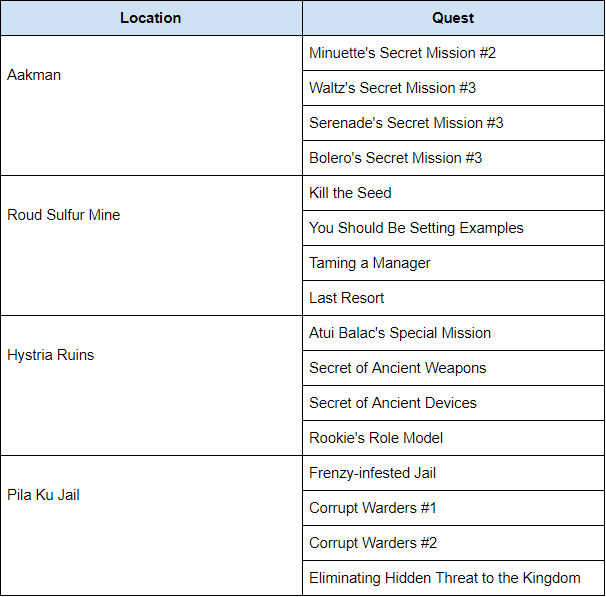Select the Hystria Ruins location cell

(x=151, y=385)
